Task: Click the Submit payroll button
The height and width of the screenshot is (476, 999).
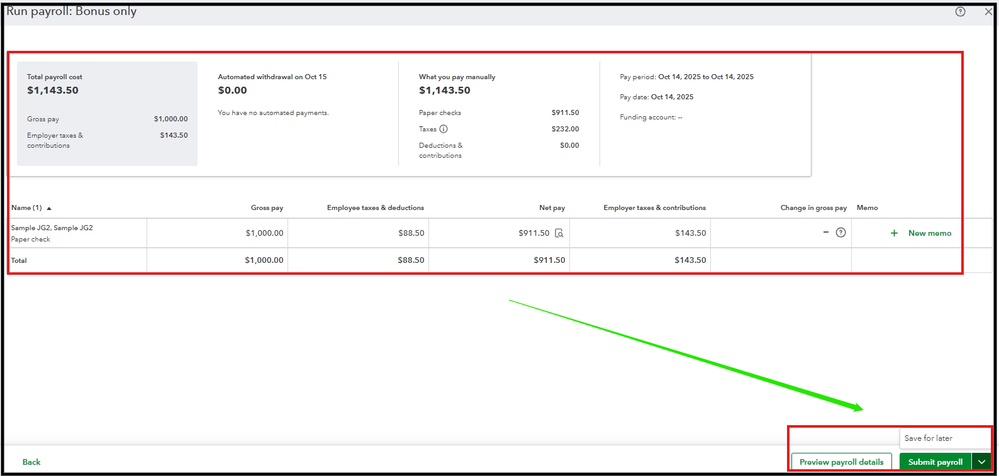Action: (935, 461)
